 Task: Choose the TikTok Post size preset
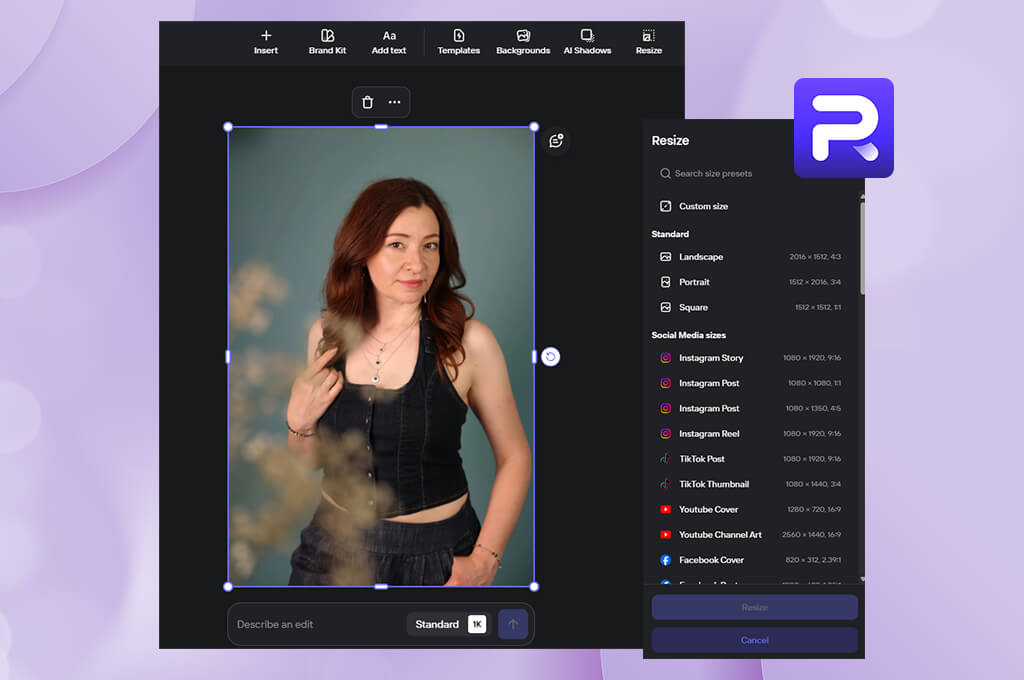click(x=750, y=459)
